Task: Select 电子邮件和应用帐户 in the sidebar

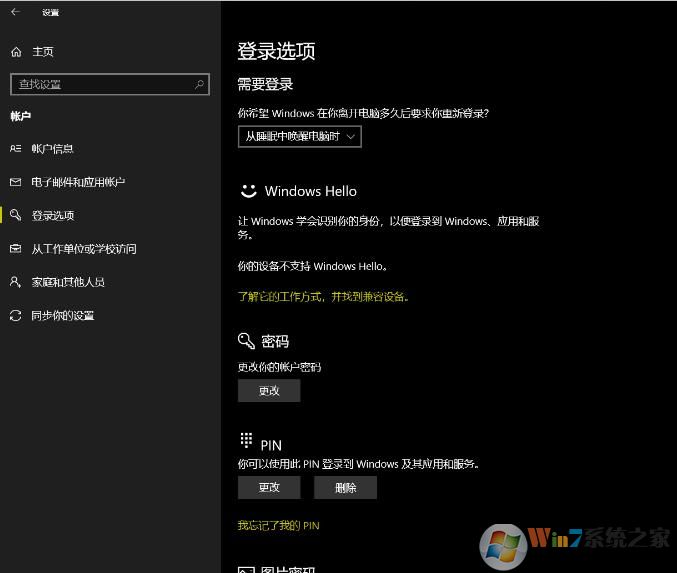Action: pyautogui.click(x=78, y=182)
